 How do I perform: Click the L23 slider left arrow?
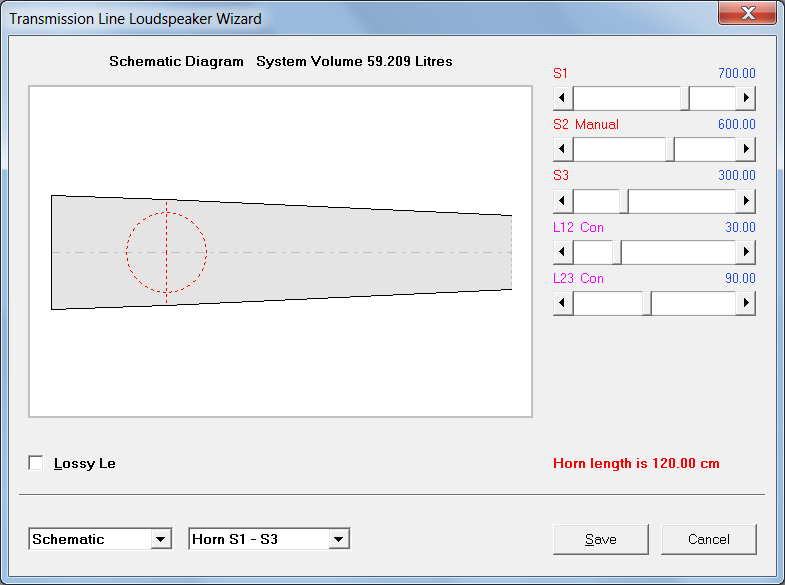pos(563,303)
